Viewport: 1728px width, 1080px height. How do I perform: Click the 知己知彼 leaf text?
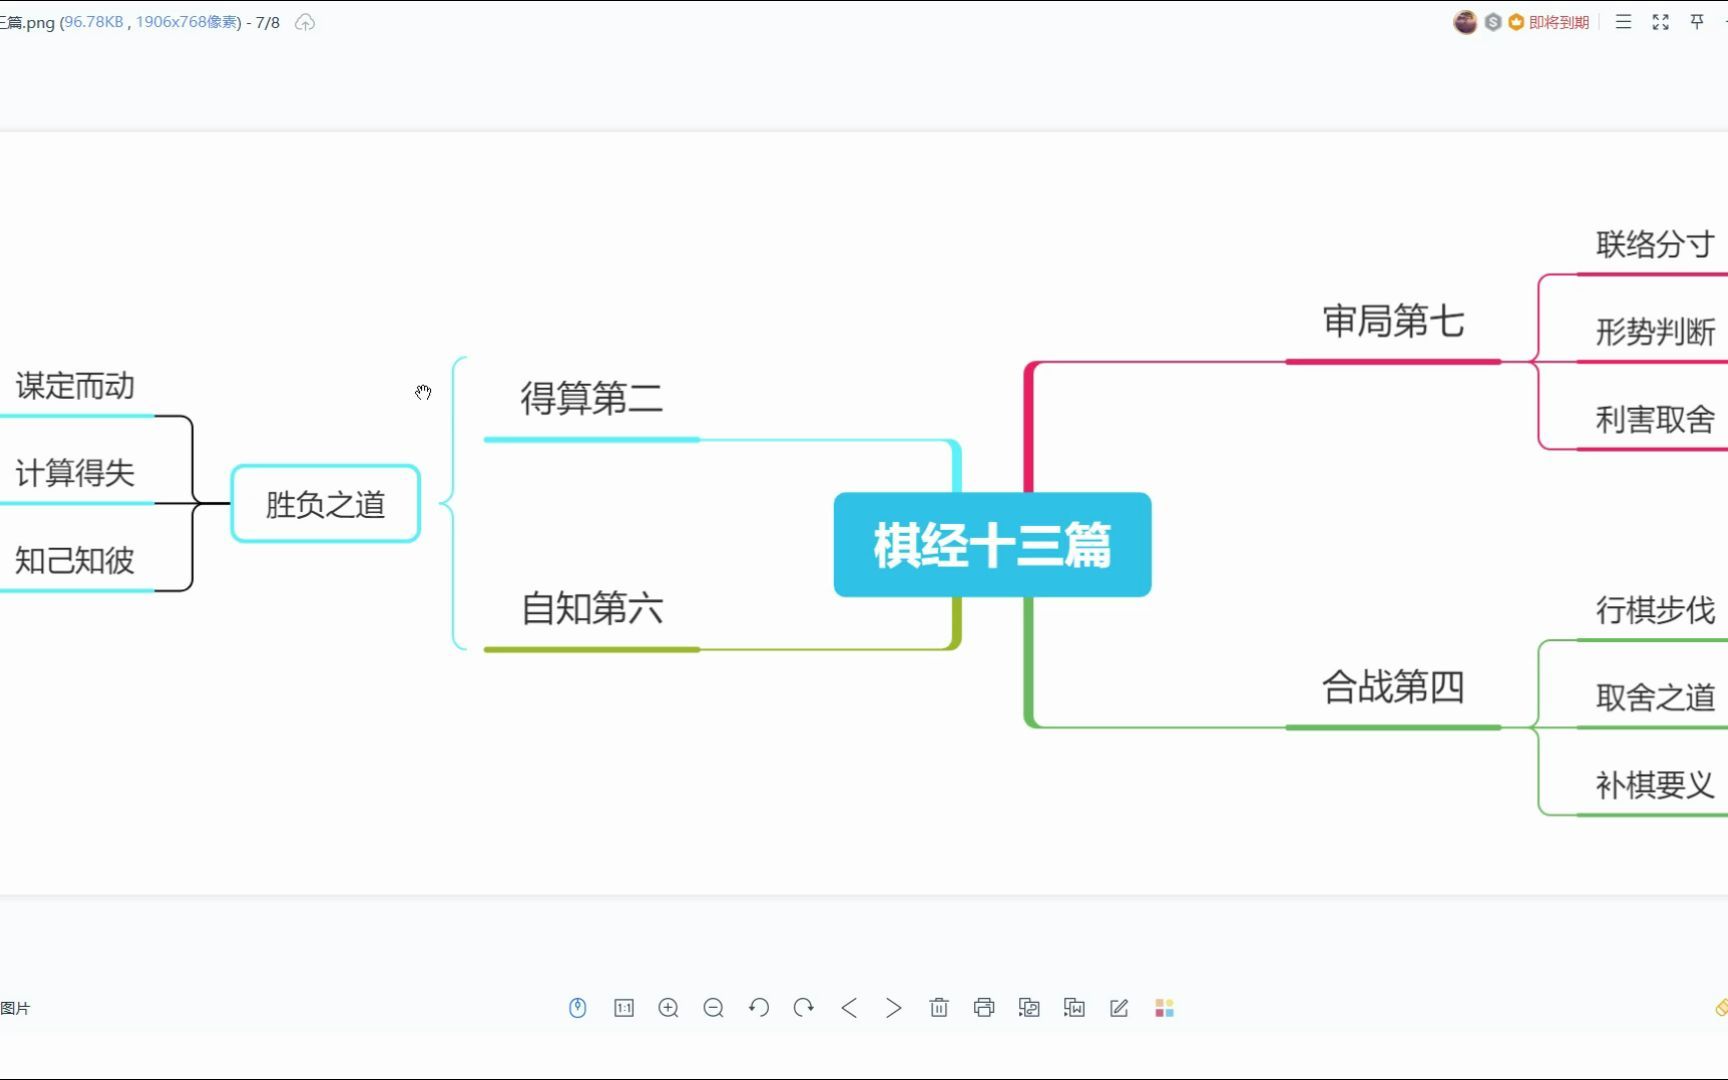click(x=75, y=560)
